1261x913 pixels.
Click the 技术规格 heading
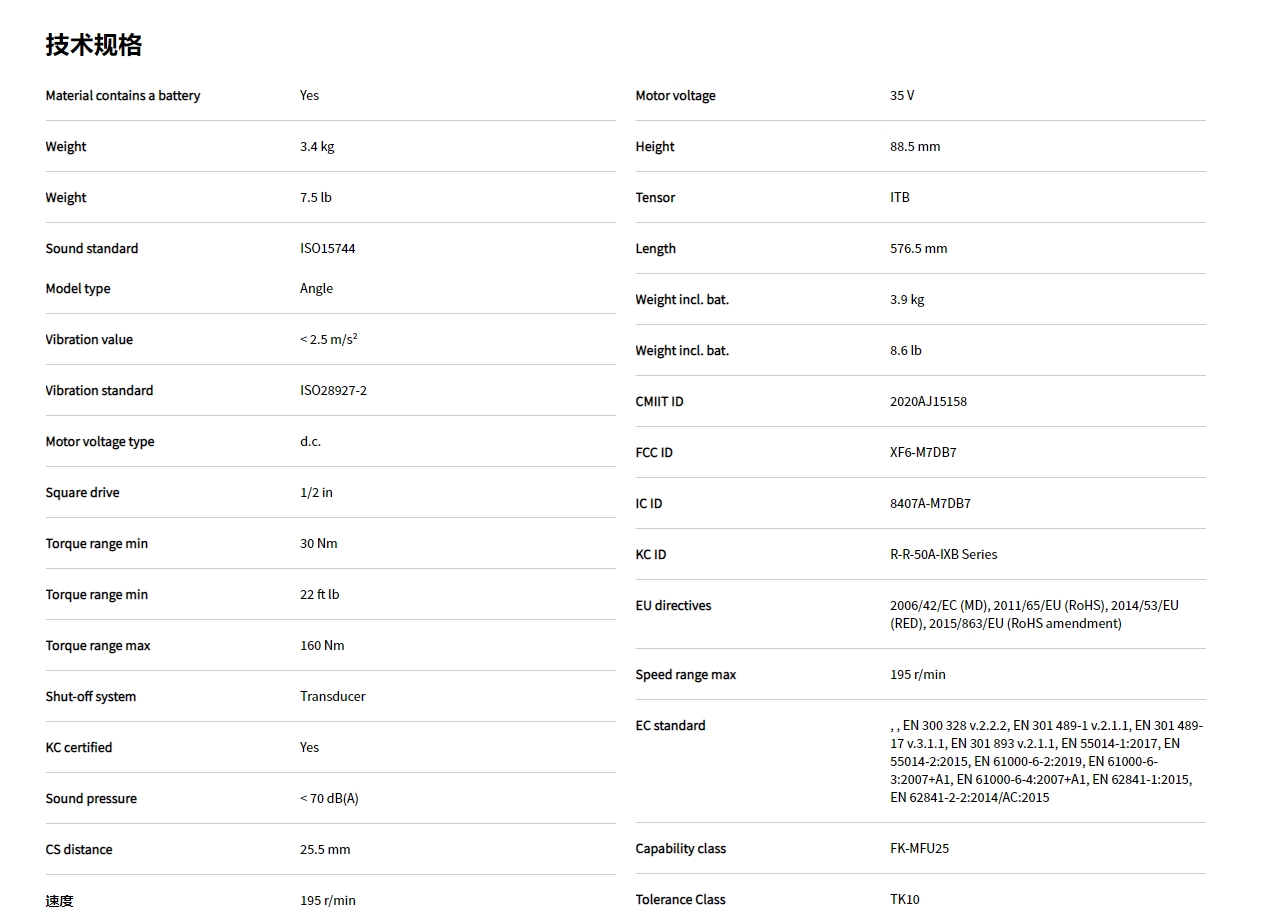pos(94,45)
